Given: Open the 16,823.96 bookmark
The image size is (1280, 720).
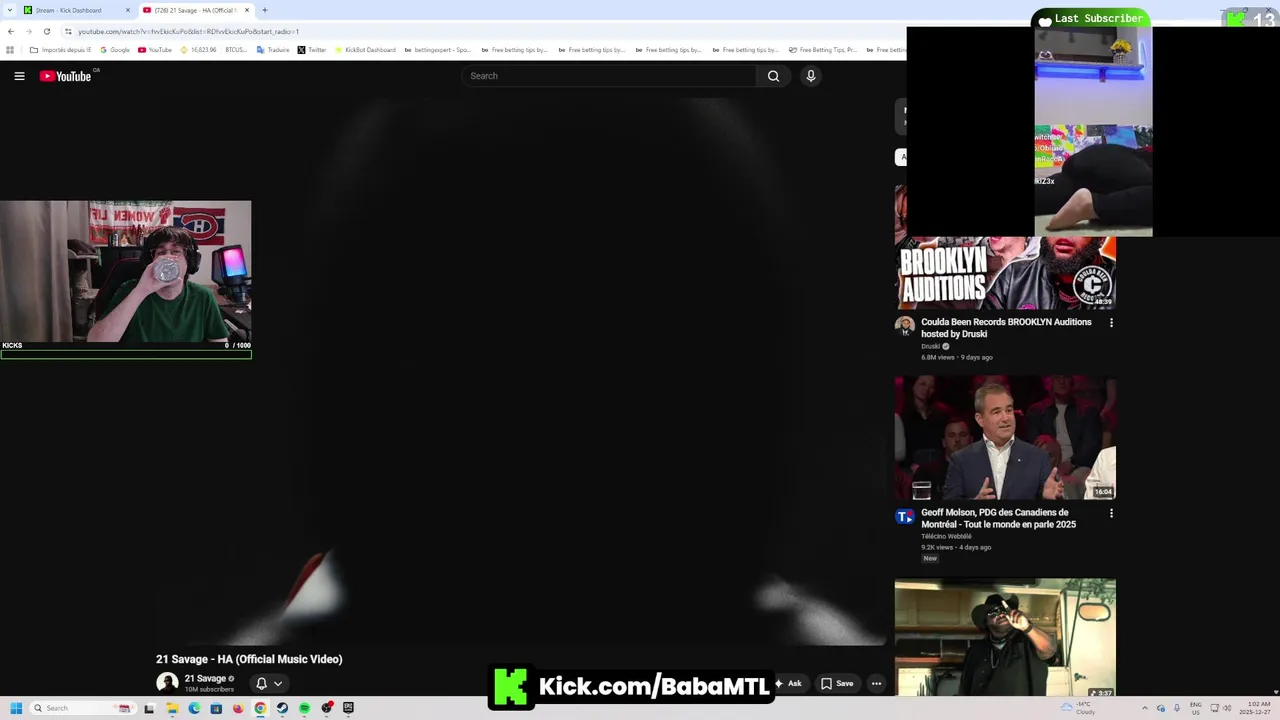Looking at the screenshot, I should pyautogui.click(x=198, y=50).
